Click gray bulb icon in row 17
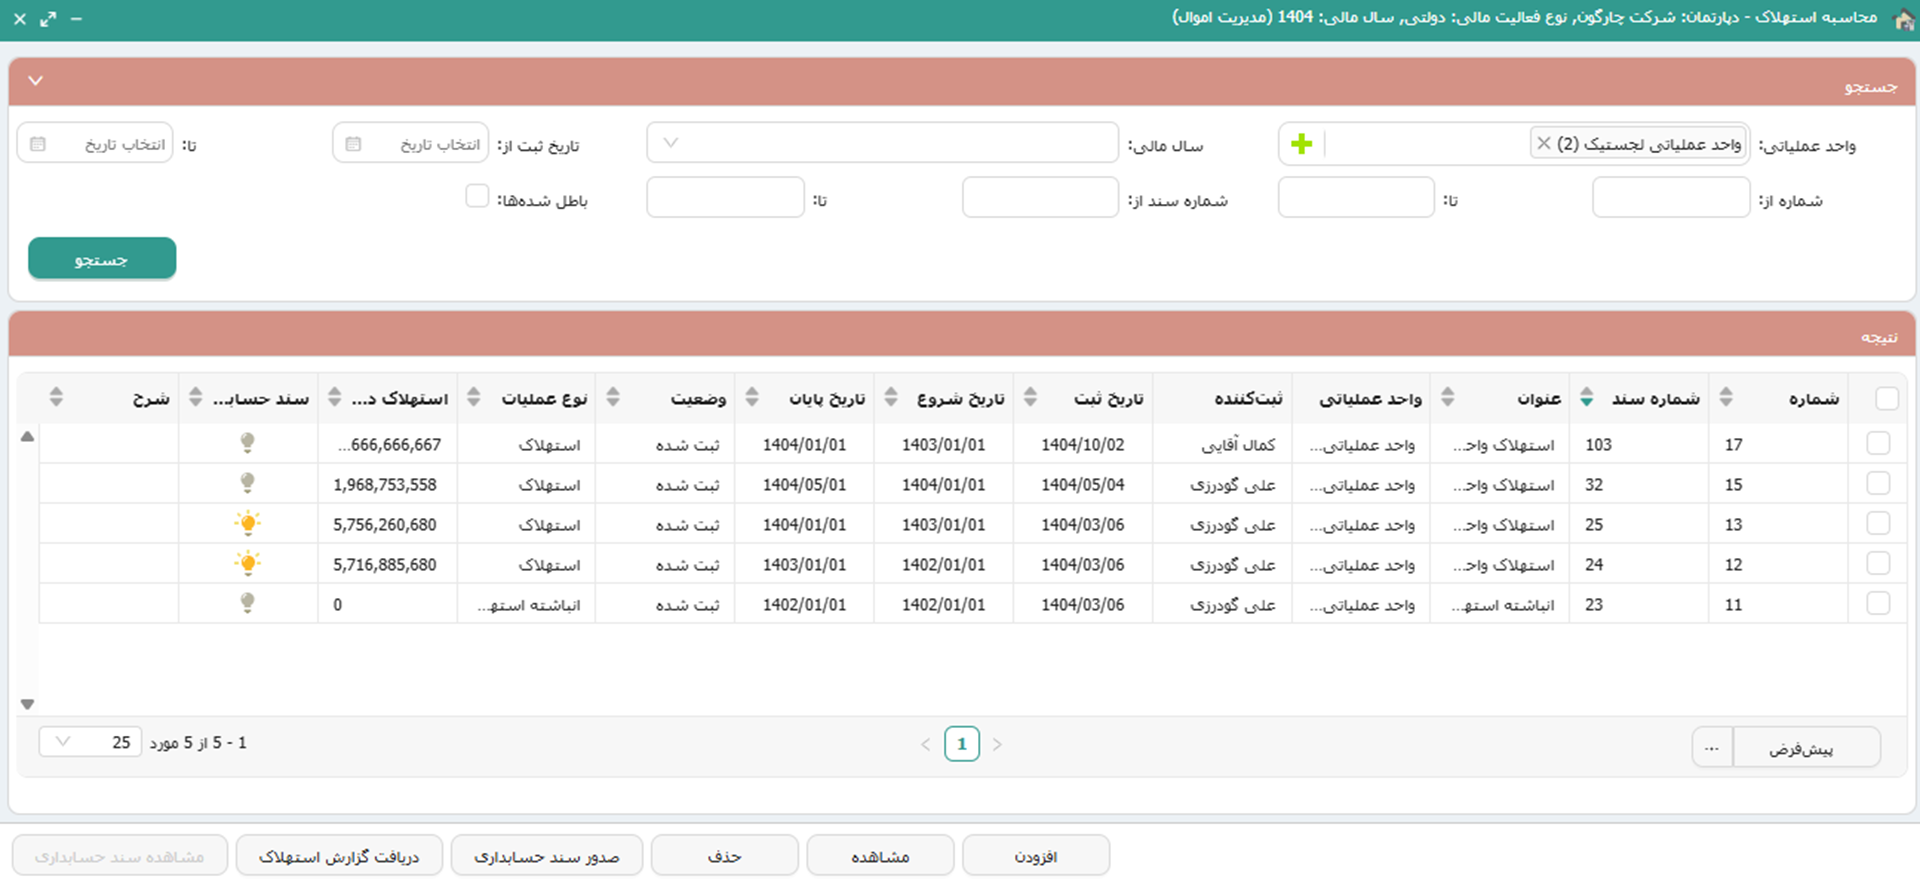Screen dimensions: 1920x883 tap(247, 443)
